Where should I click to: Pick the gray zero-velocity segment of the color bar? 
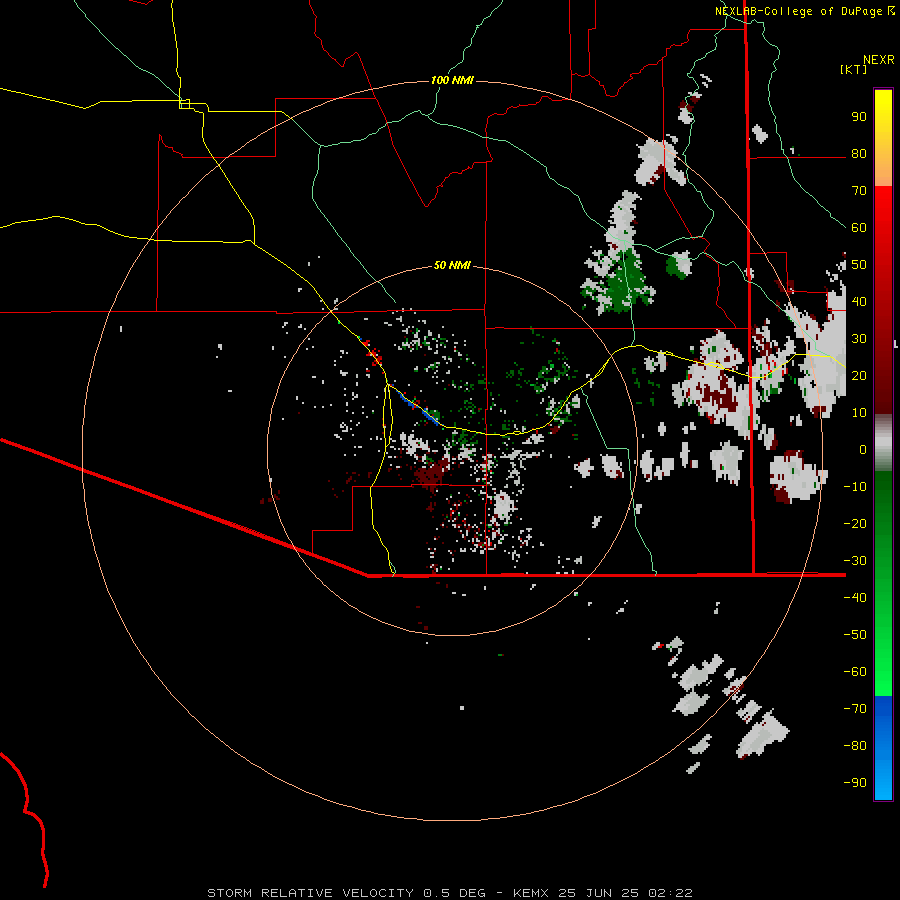[883, 443]
